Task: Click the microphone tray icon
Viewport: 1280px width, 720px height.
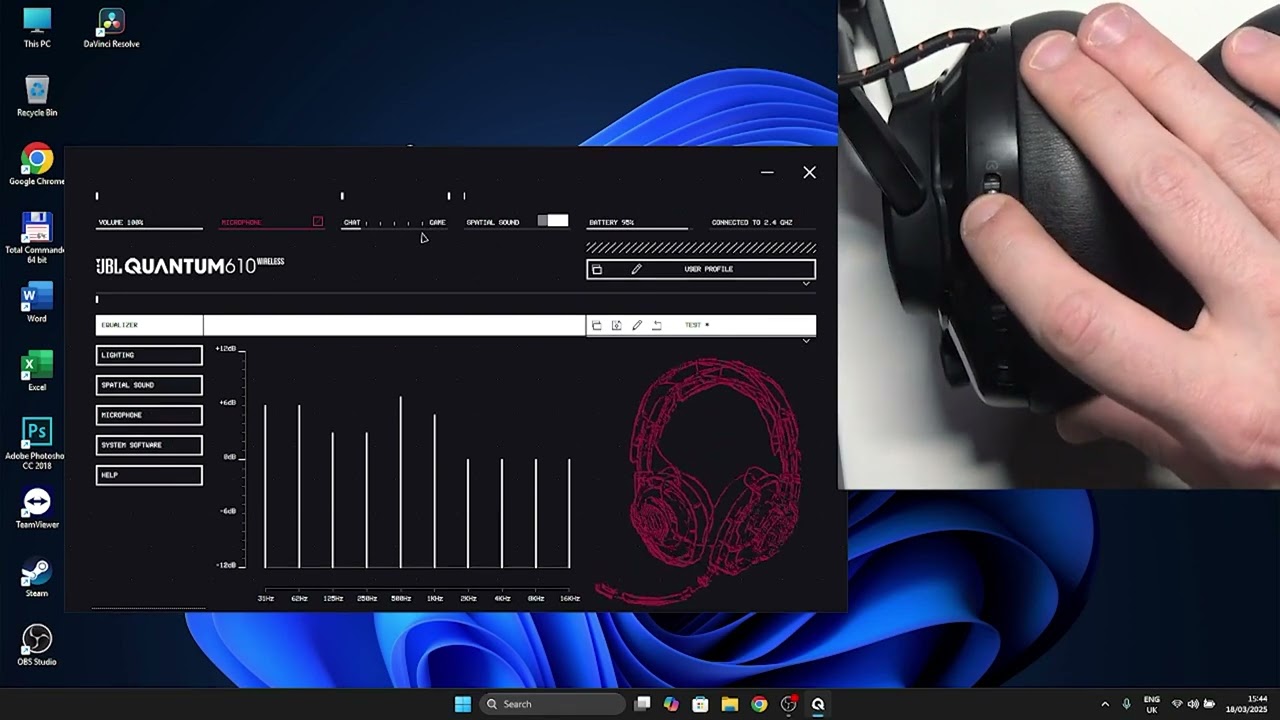Action: (x=1127, y=704)
